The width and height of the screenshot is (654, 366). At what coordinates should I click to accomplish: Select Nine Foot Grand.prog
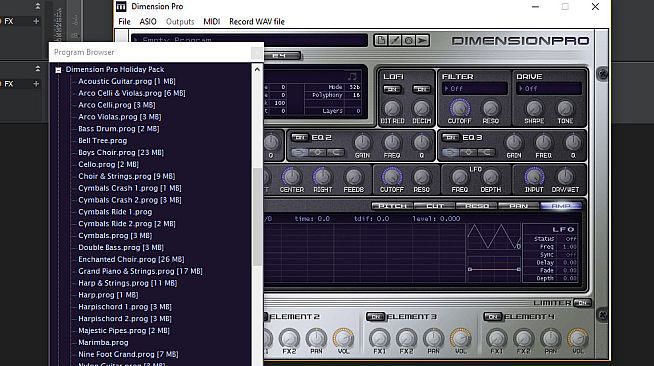128,354
